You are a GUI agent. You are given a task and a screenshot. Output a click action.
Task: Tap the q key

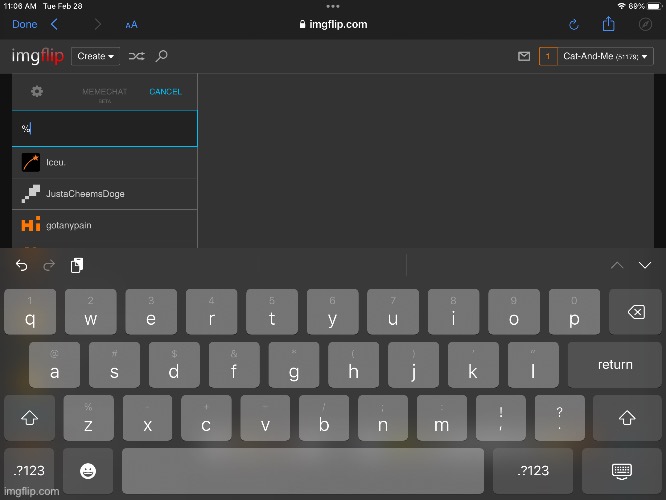(x=30, y=312)
